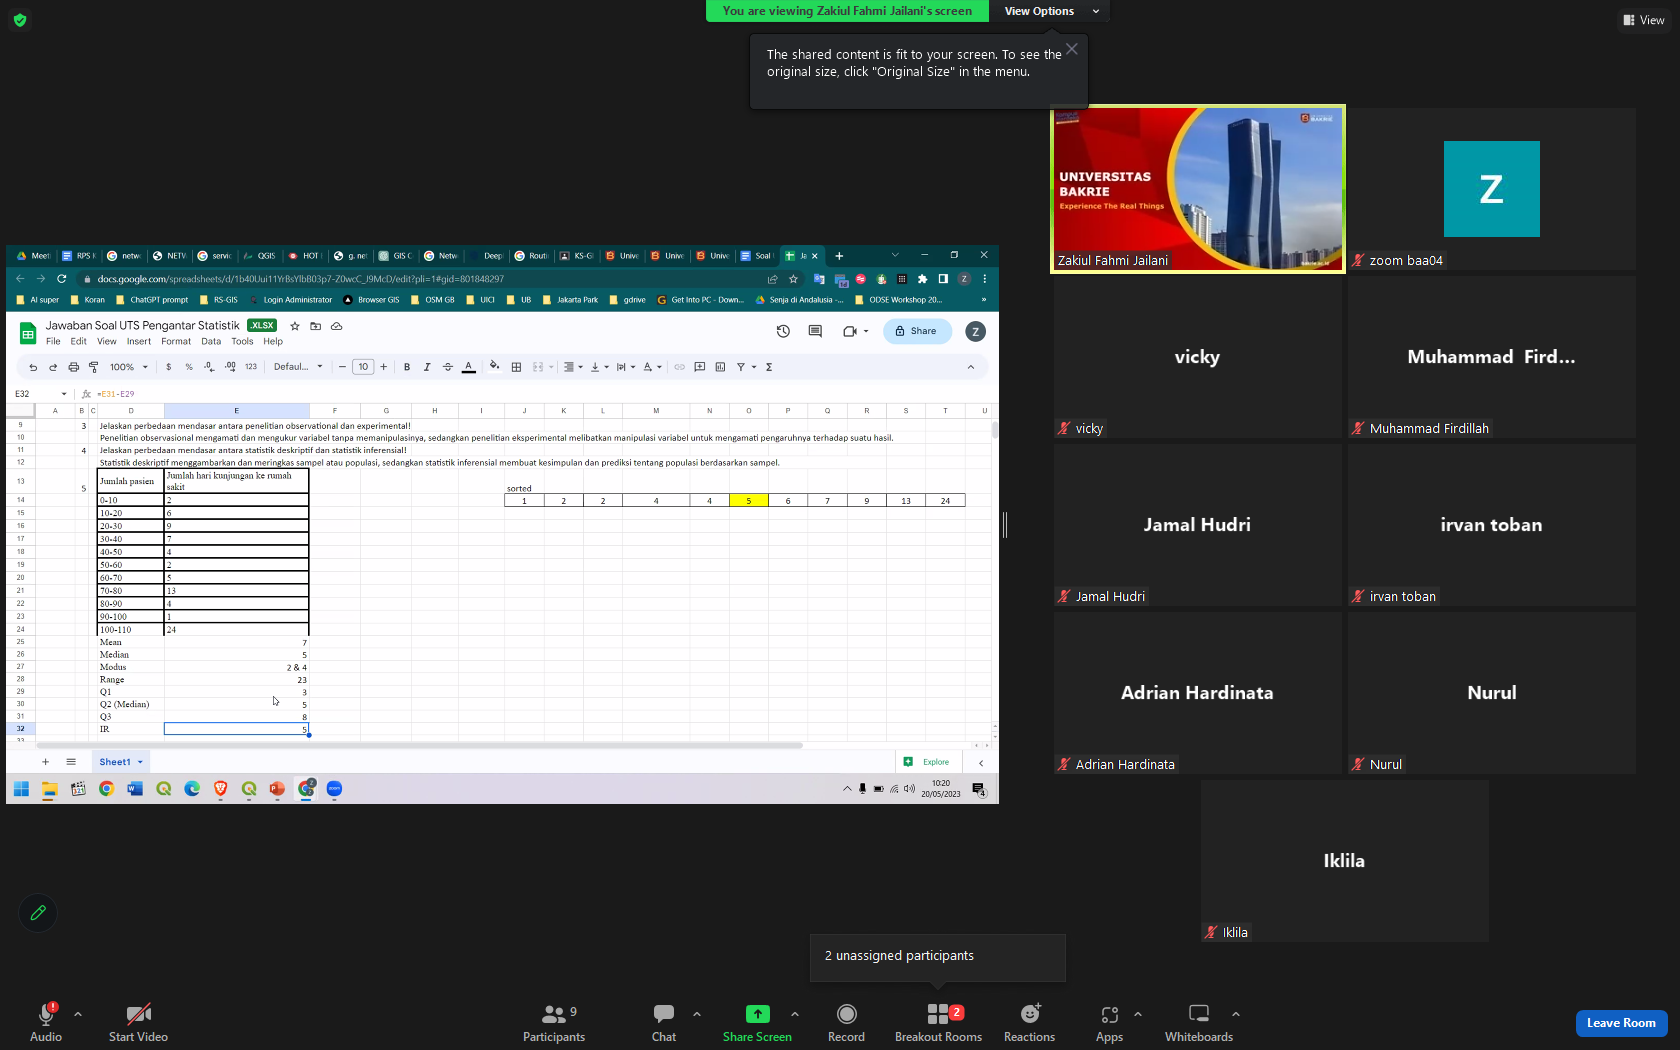1680x1050 pixels.
Task: Open Whiteboards
Action: pos(1198,1022)
